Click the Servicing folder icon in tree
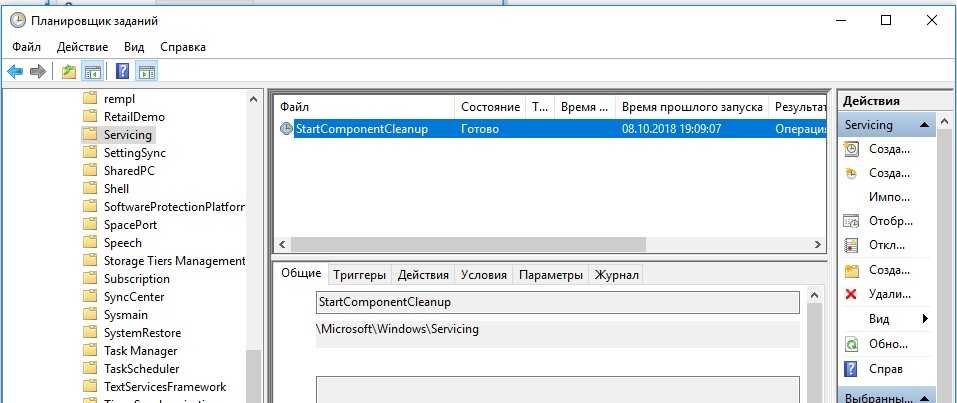Screen dimensions: 957x403 point(90,134)
